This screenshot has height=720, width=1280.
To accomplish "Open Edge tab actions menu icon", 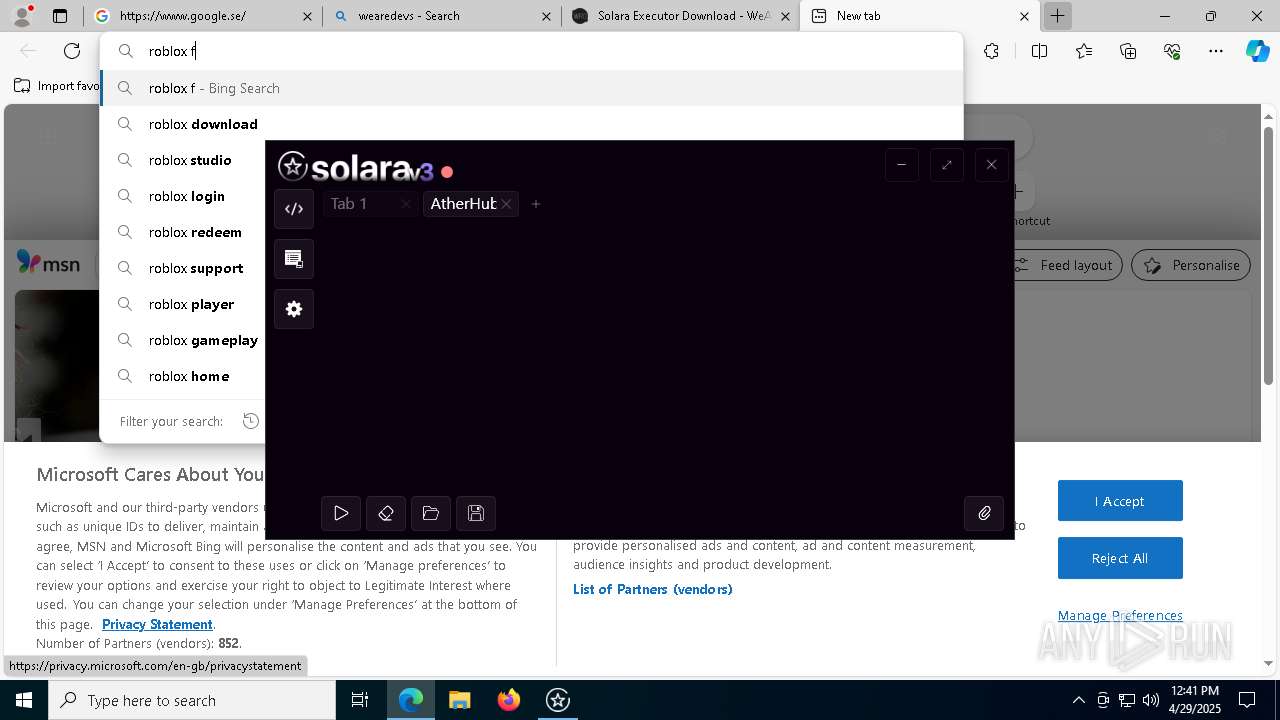I will coord(60,16).
